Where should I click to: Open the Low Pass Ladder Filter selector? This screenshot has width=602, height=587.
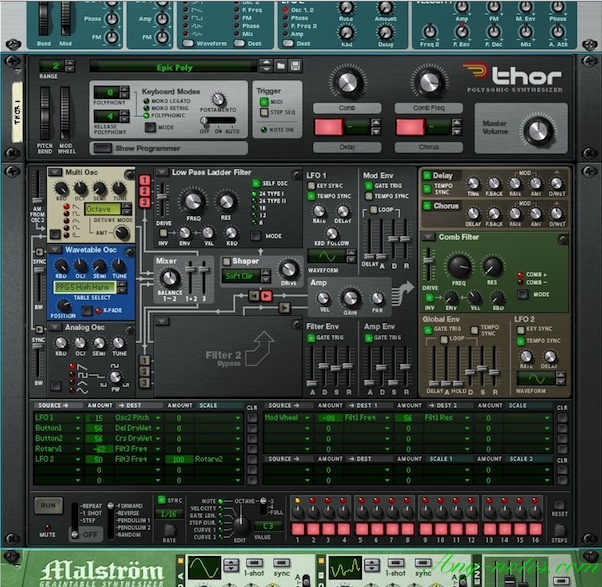(162, 172)
